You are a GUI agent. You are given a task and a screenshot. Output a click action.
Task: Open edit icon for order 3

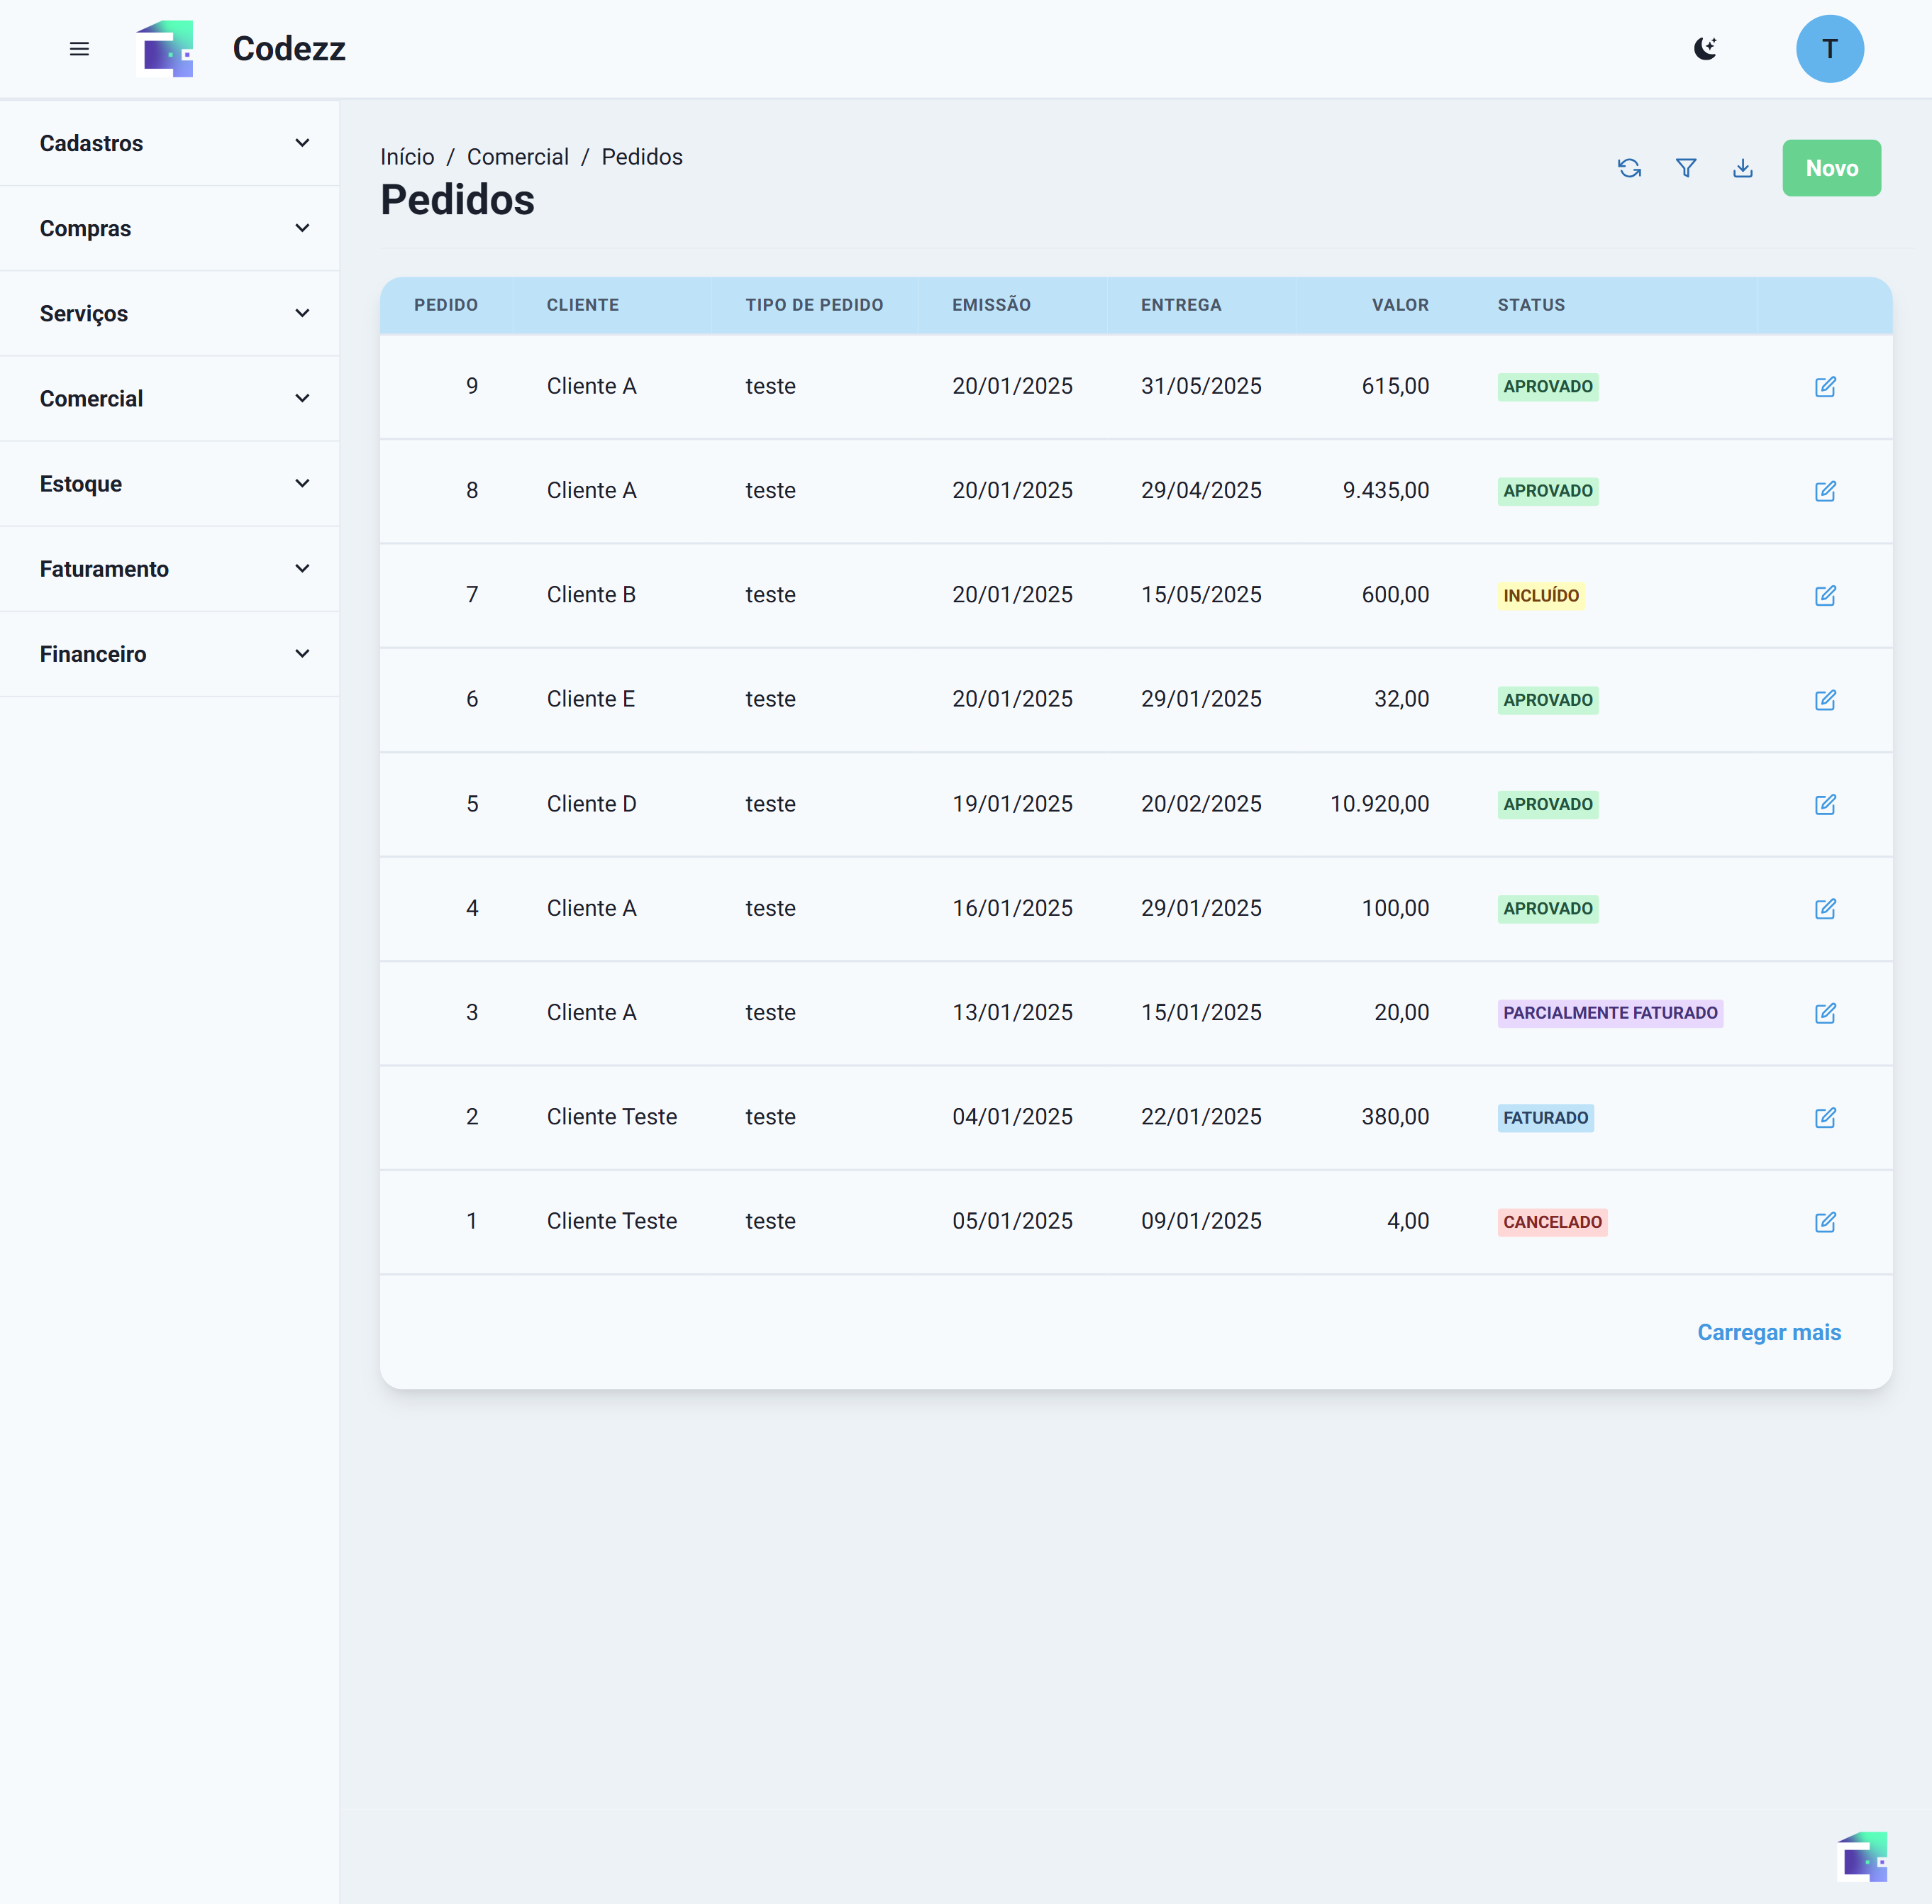tap(1825, 1013)
